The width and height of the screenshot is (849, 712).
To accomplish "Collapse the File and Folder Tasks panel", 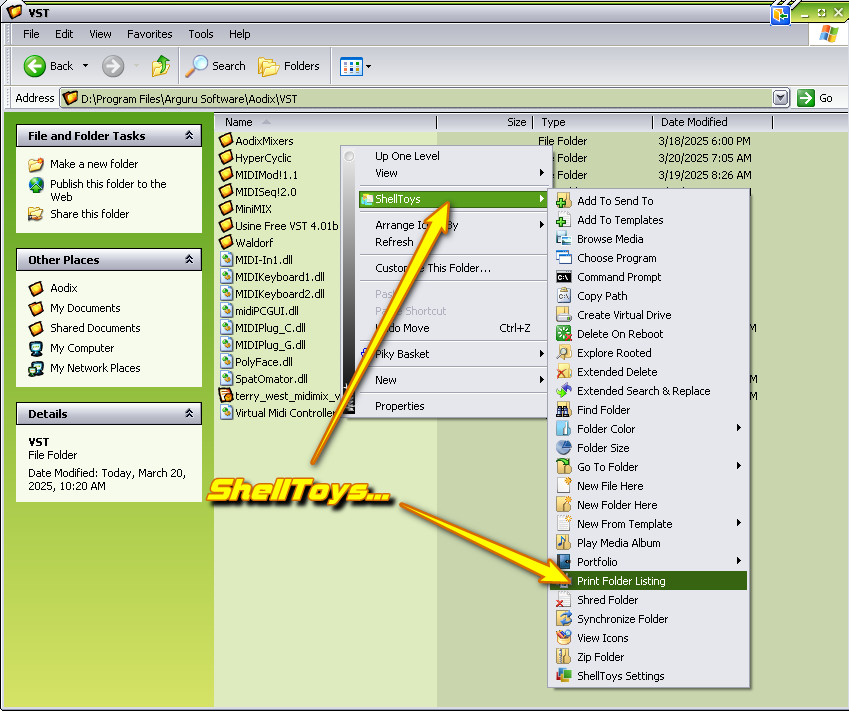I will (189, 135).
